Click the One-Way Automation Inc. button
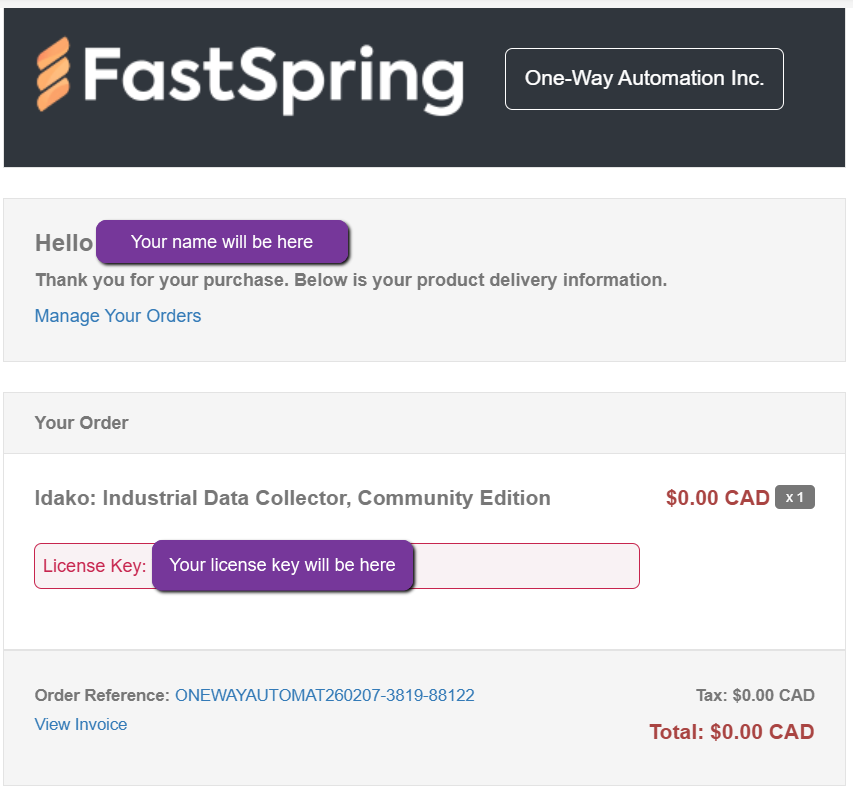 tap(644, 79)
